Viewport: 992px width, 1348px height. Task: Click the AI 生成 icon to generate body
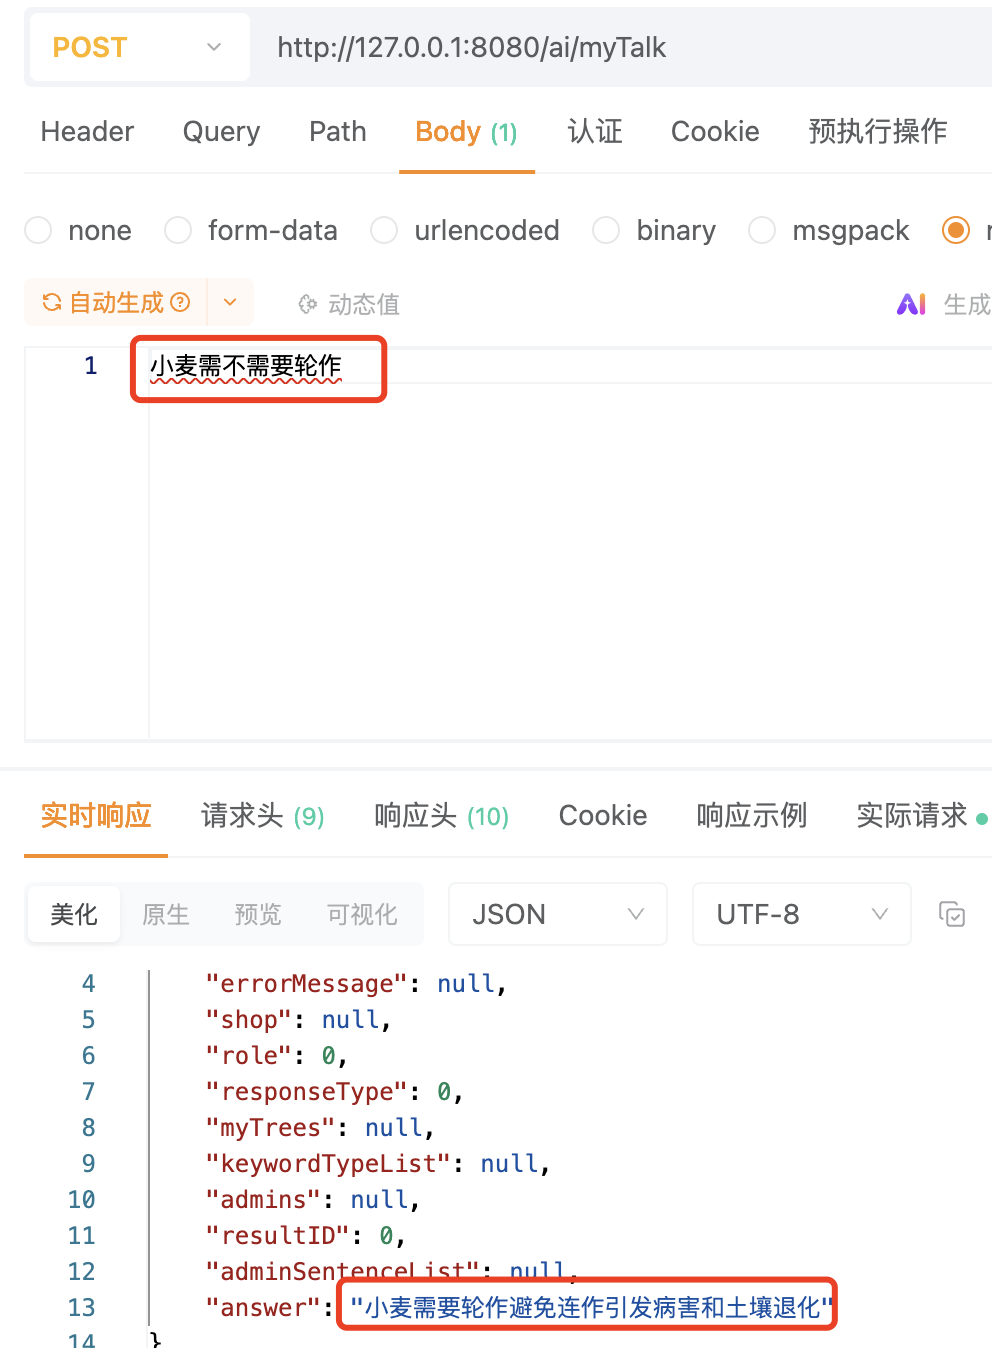911,304
